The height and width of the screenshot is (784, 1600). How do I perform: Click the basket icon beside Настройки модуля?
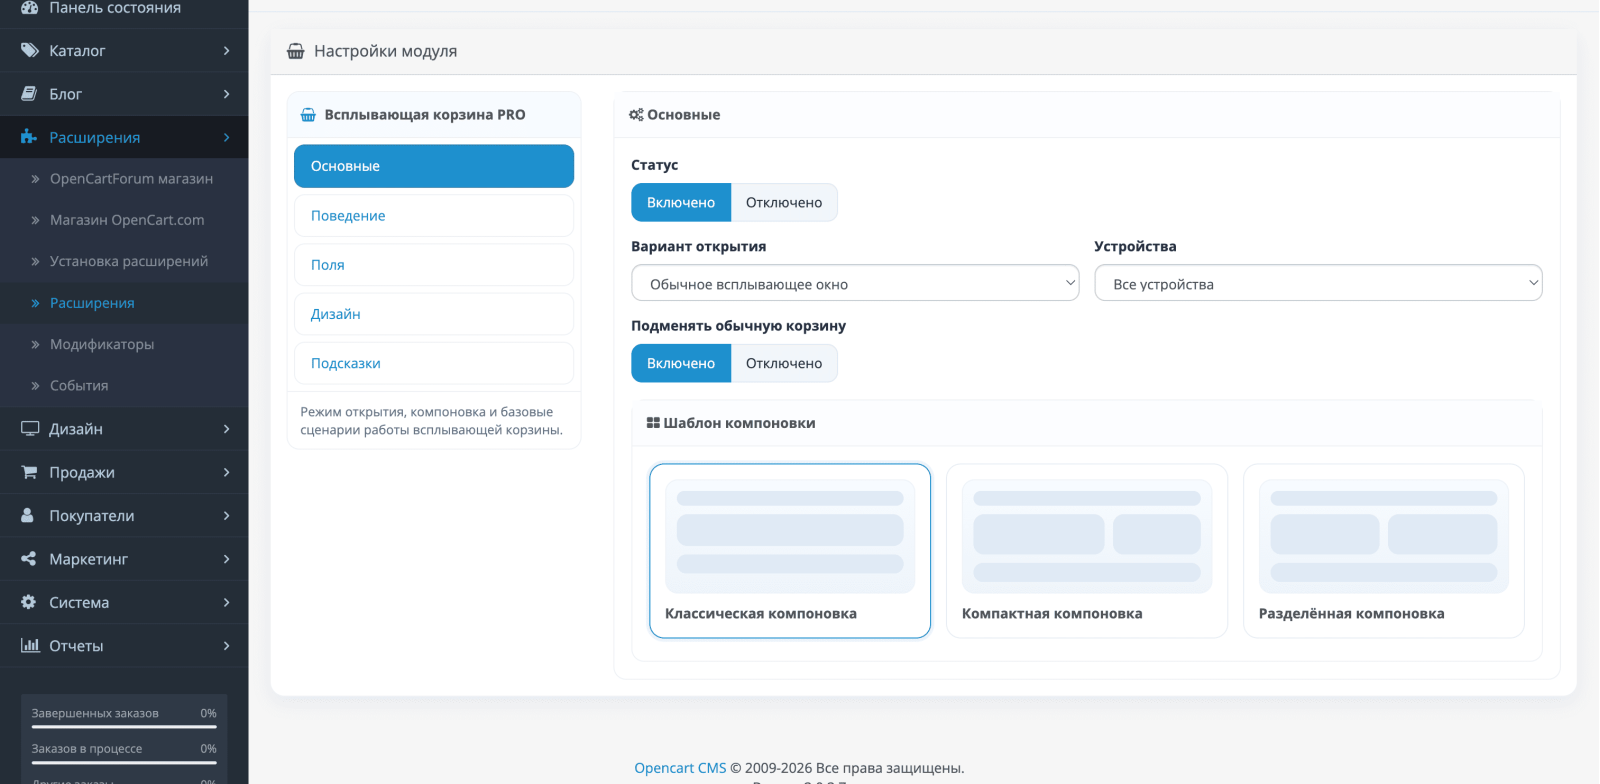coord(296,51)
